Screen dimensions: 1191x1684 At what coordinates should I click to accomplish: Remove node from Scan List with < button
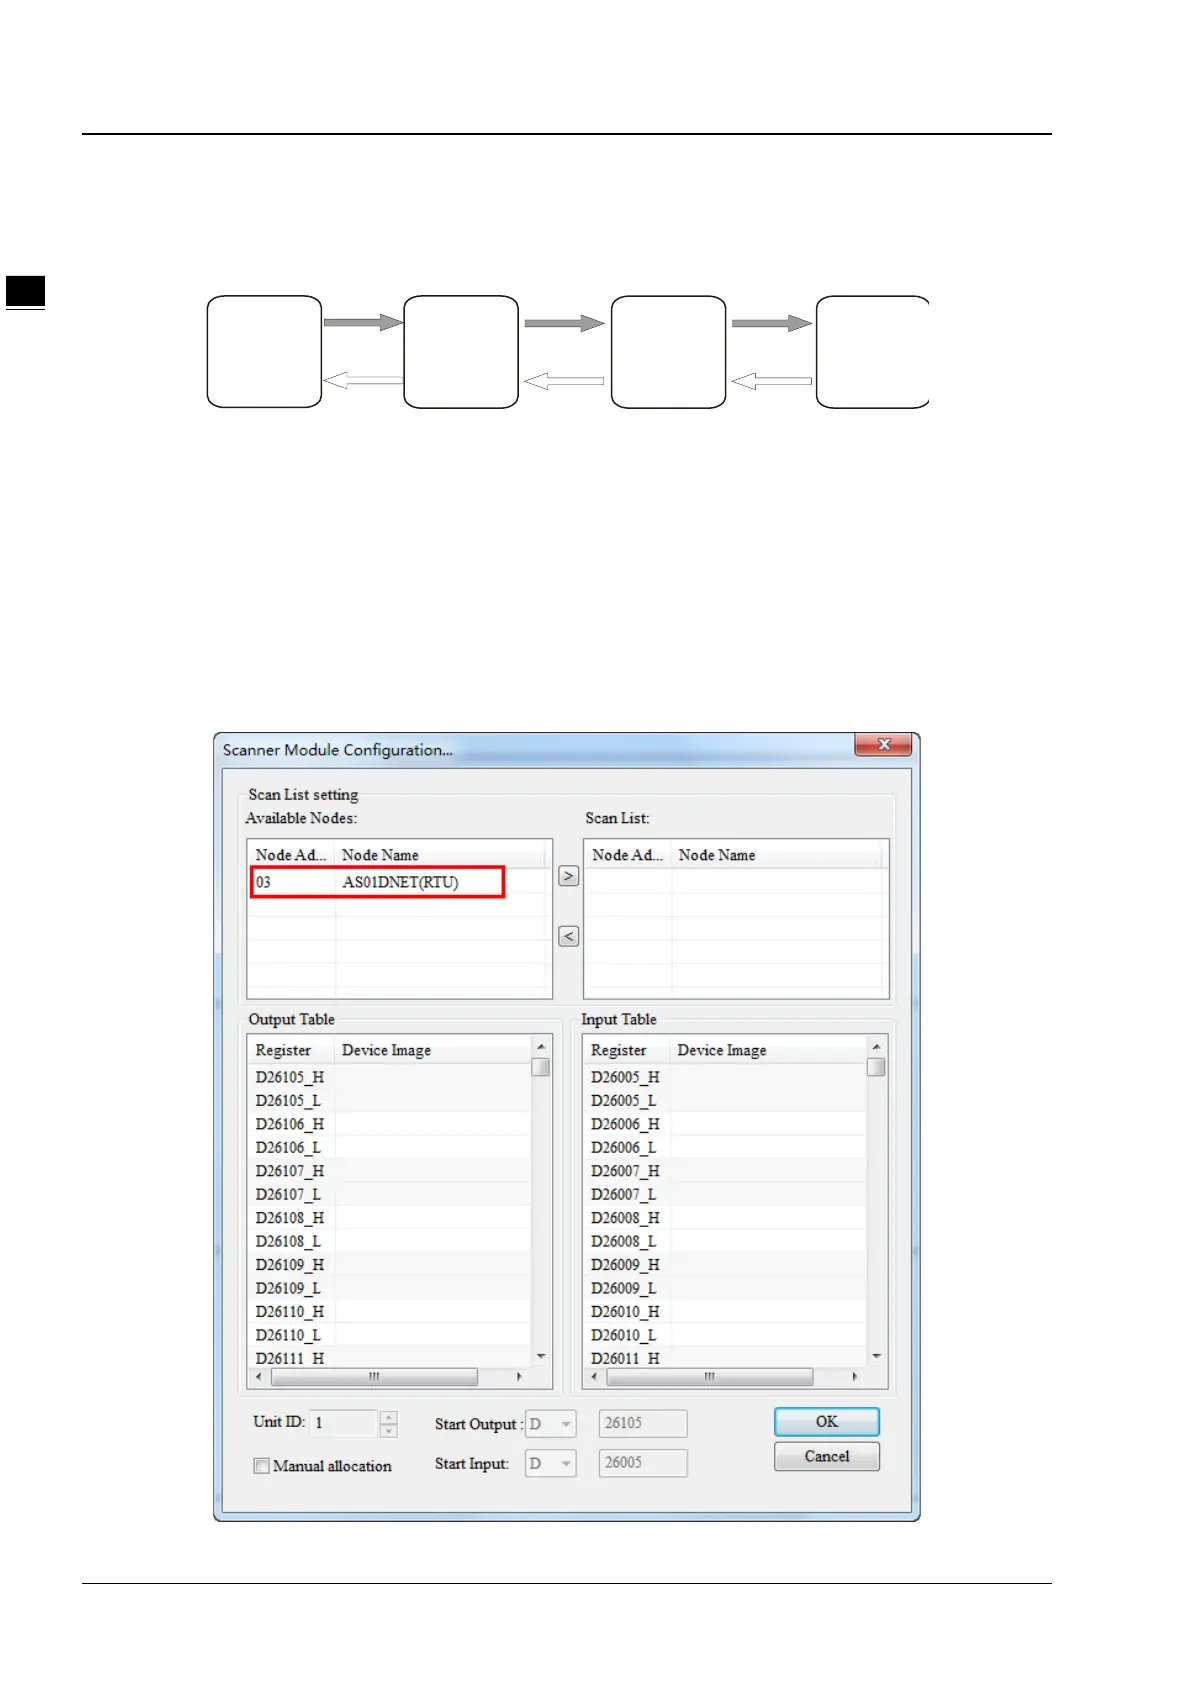568,937
